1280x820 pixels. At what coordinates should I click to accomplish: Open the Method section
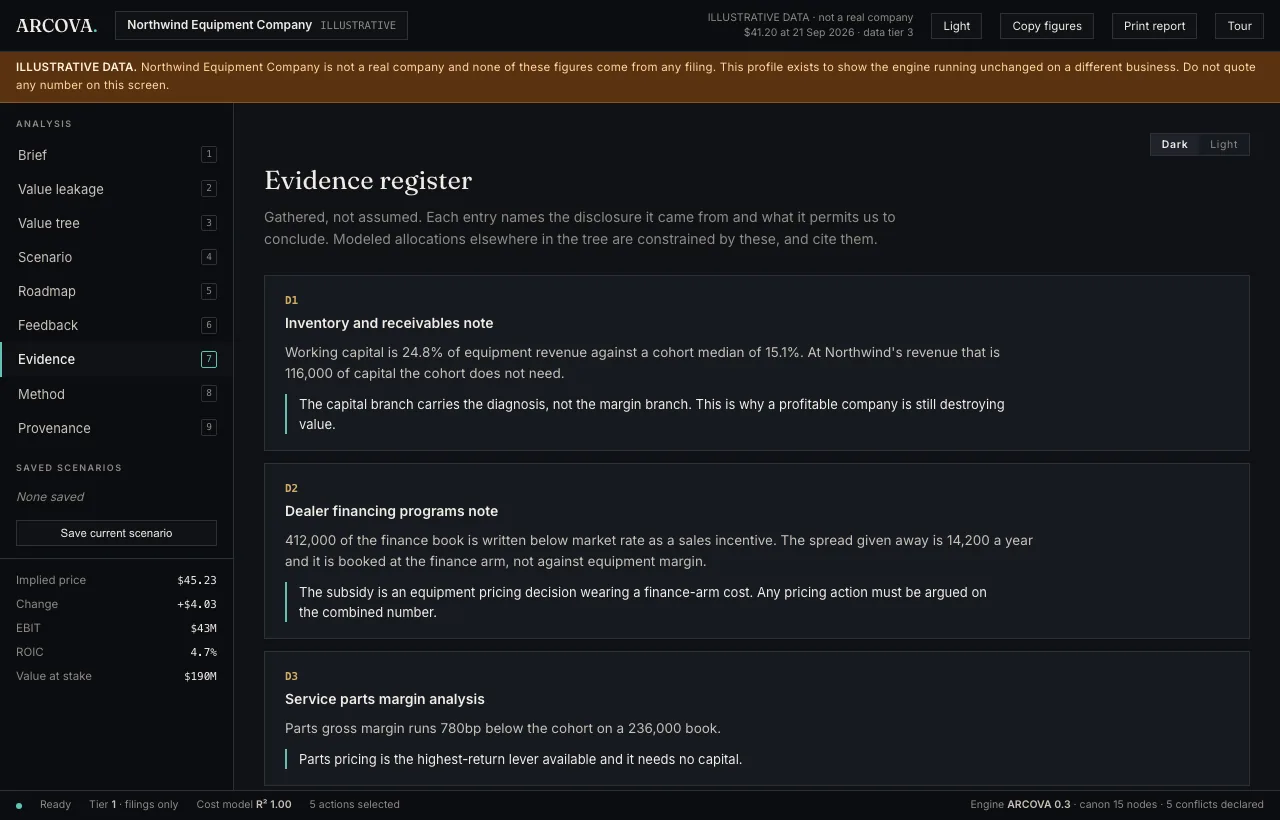116,394
